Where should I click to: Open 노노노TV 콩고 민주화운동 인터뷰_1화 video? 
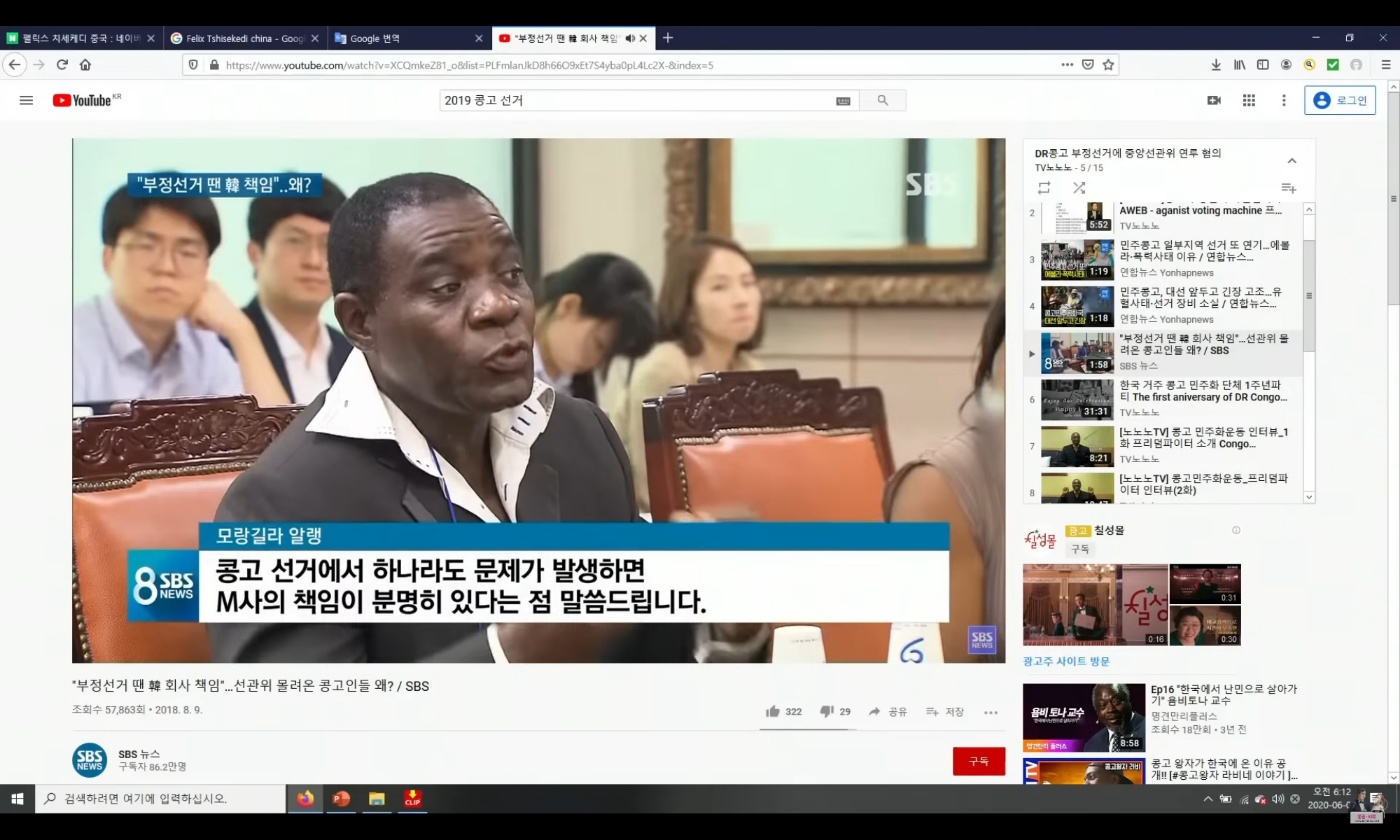pyautogui.click(x=1163, y=446)
